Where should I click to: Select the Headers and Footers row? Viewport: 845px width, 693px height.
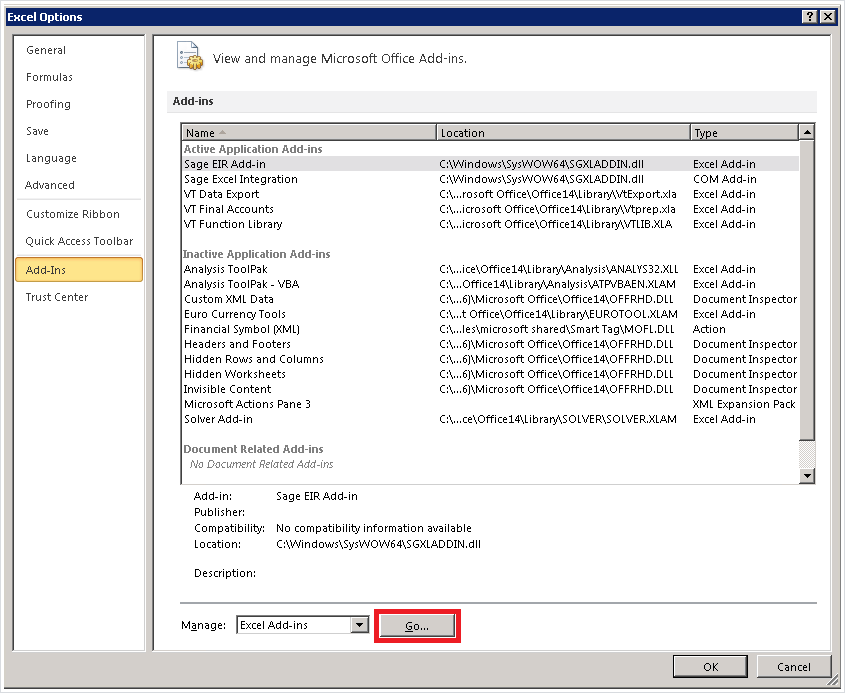pyautogui.click(x=490, y=344)
